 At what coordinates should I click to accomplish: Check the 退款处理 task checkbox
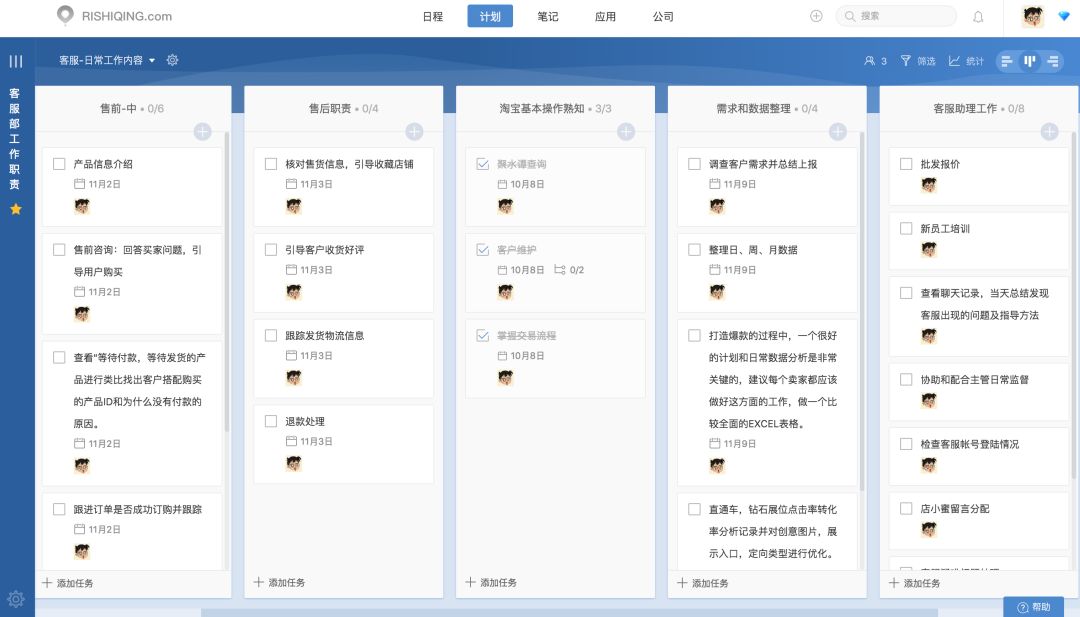(270, 421)
